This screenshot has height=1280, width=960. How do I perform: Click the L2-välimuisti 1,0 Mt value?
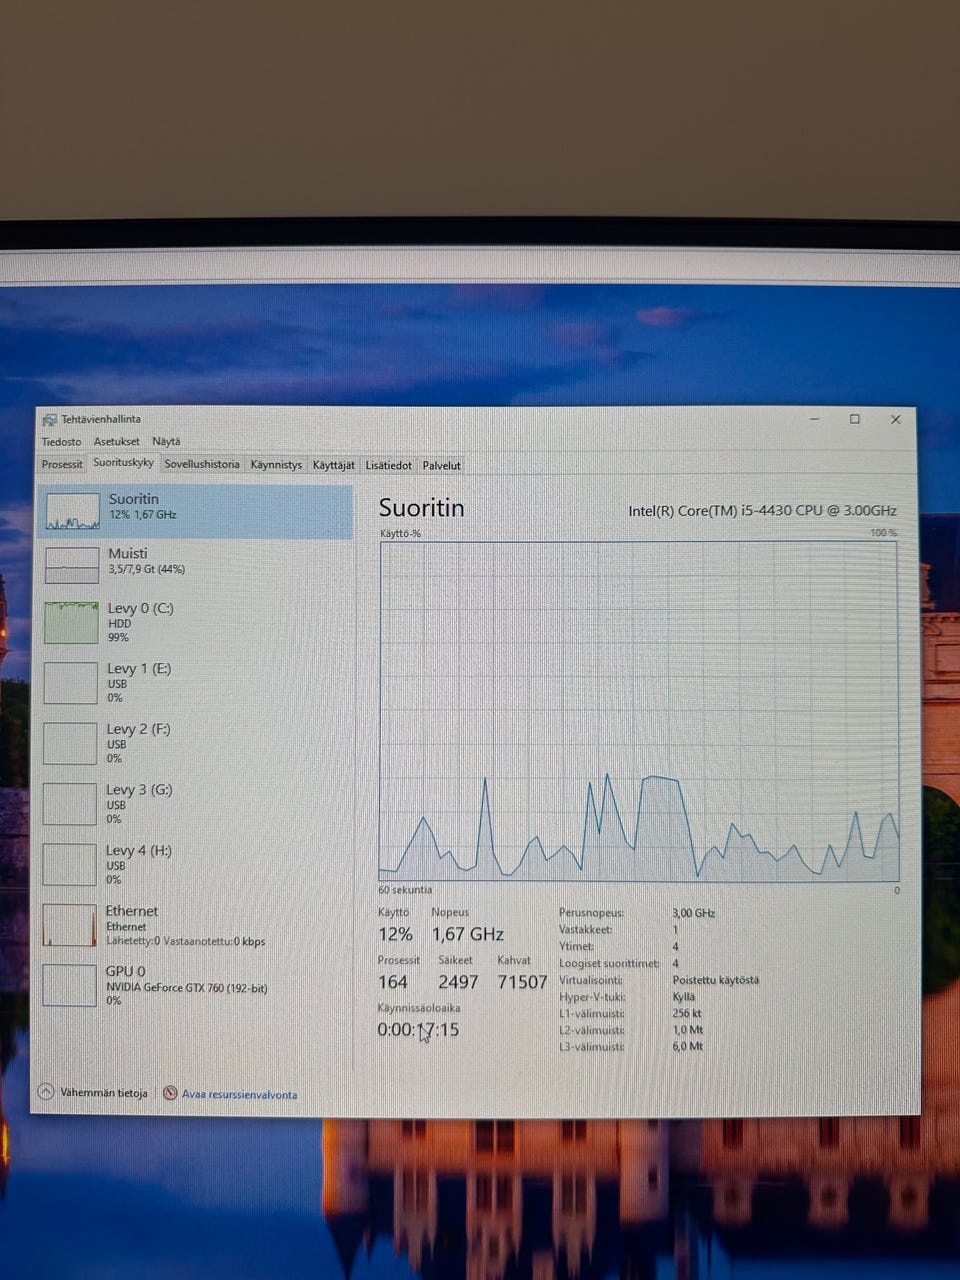[687, 1030]
